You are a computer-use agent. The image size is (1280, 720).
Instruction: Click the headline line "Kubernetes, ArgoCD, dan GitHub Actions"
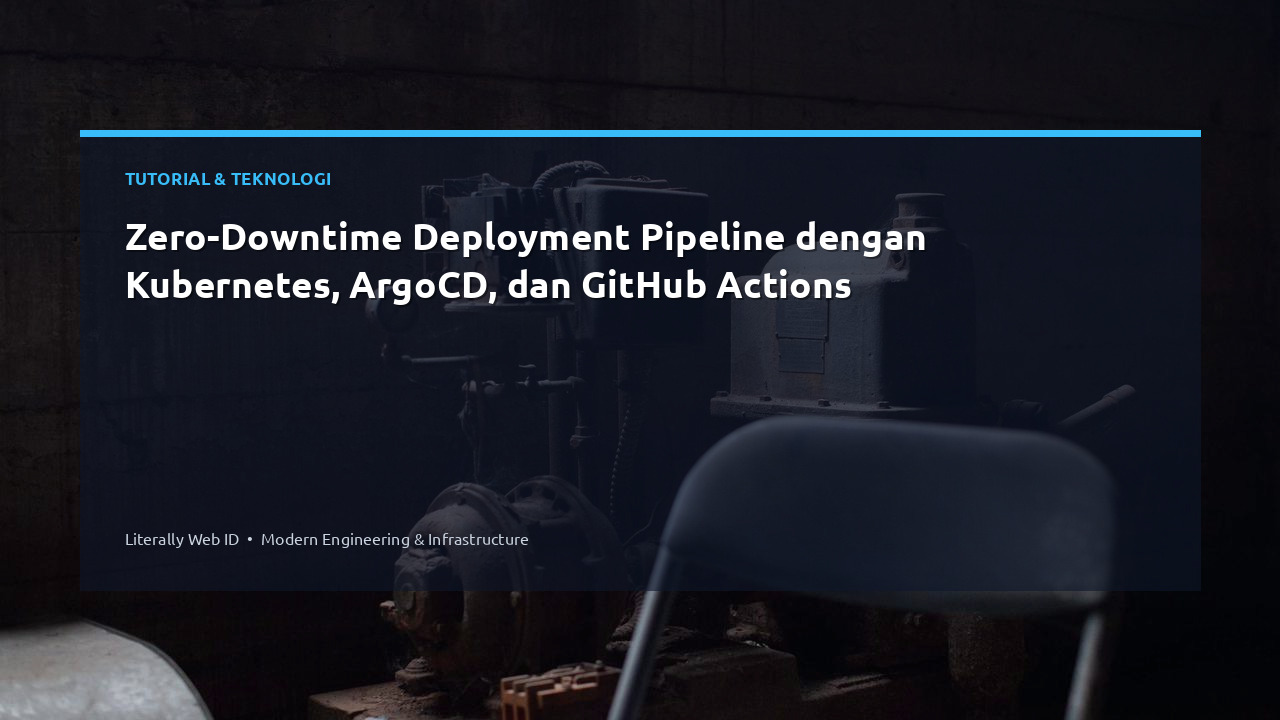pyautogui.click(x=488, y=286)
